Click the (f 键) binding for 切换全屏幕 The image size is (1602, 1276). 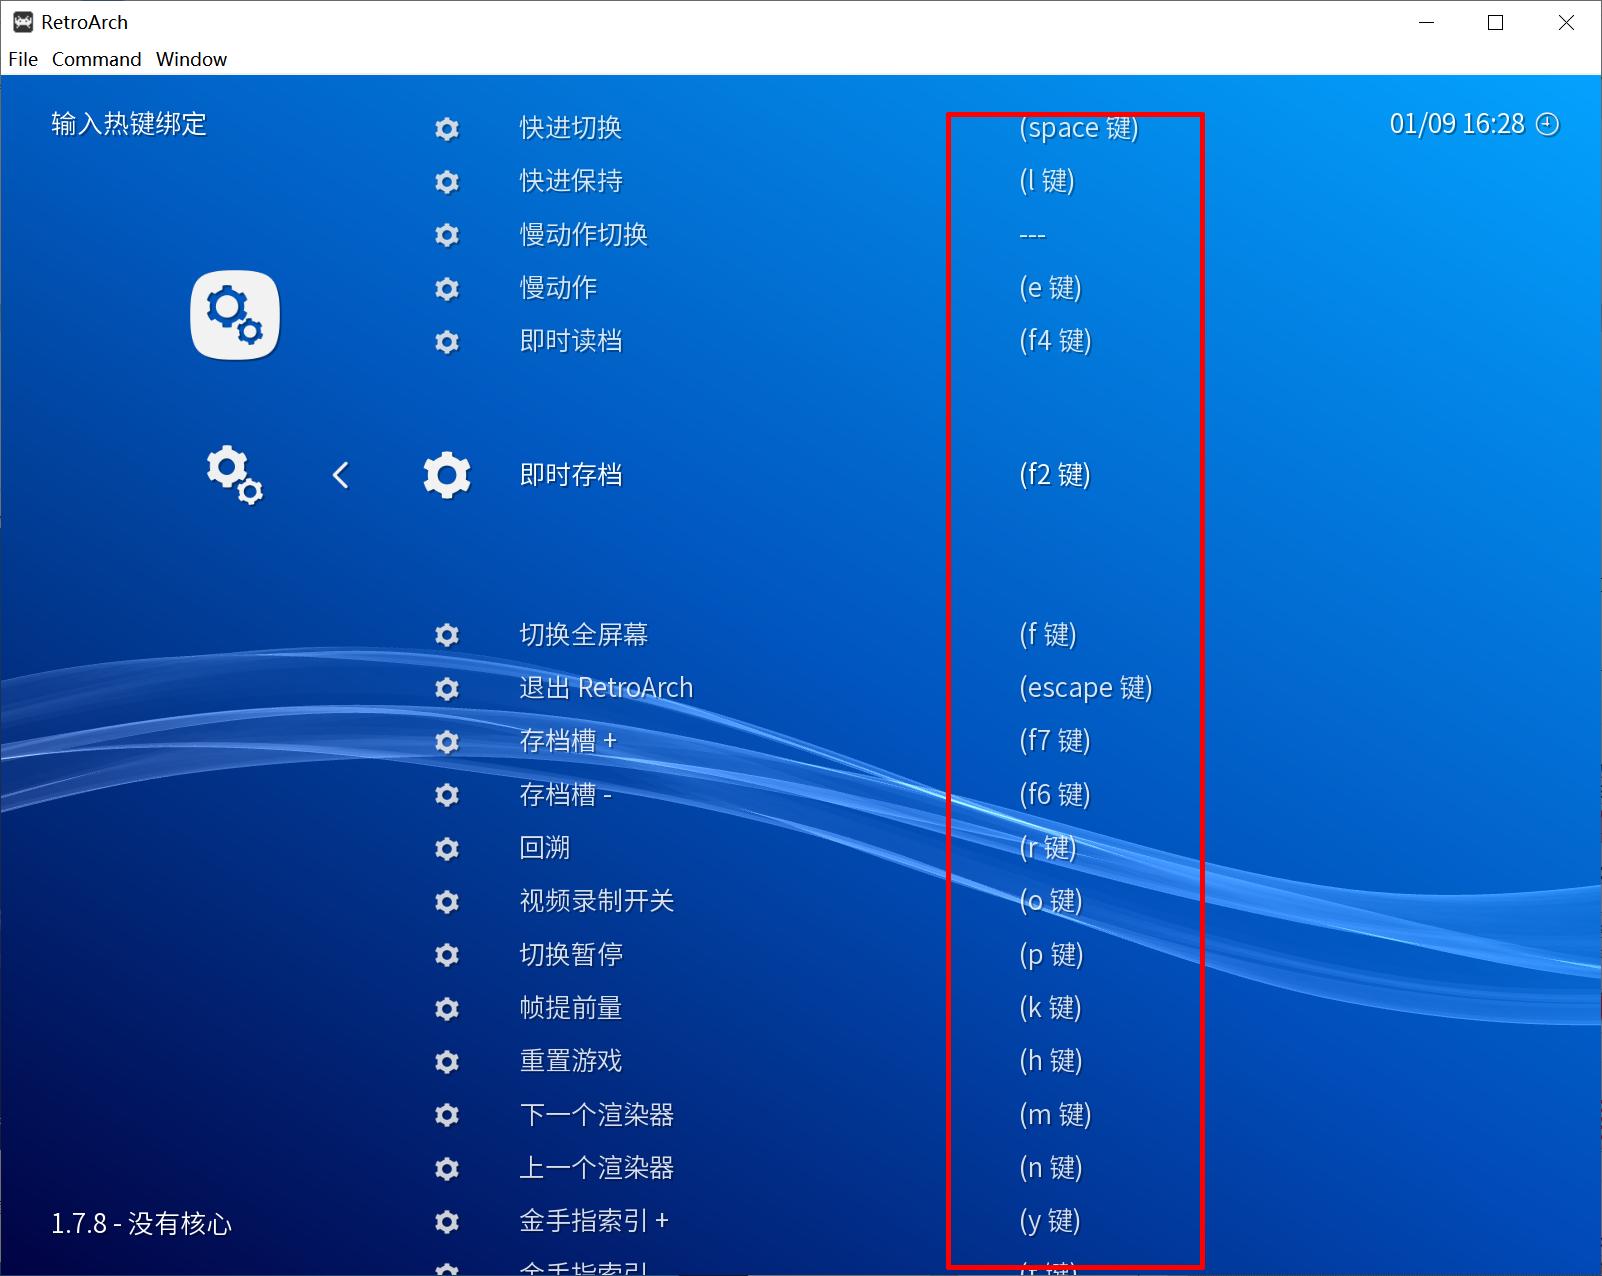point(1048,635)
